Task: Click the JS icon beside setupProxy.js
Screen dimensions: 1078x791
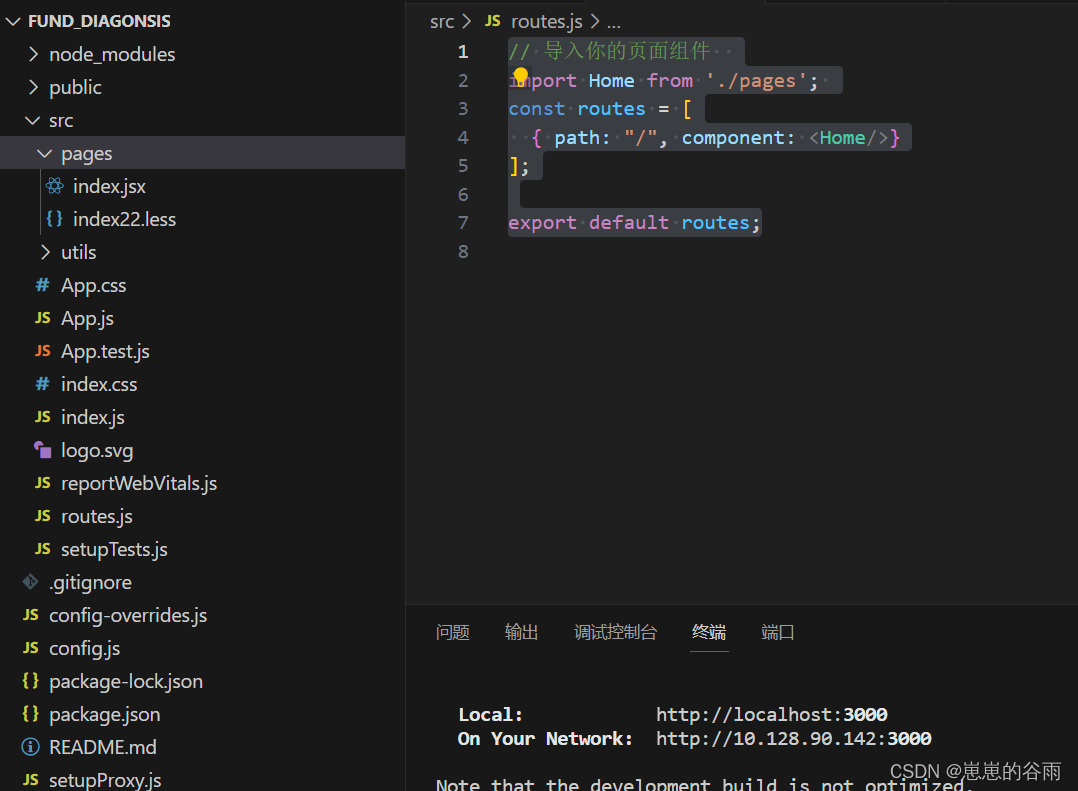Action: [x=30, y=780]
